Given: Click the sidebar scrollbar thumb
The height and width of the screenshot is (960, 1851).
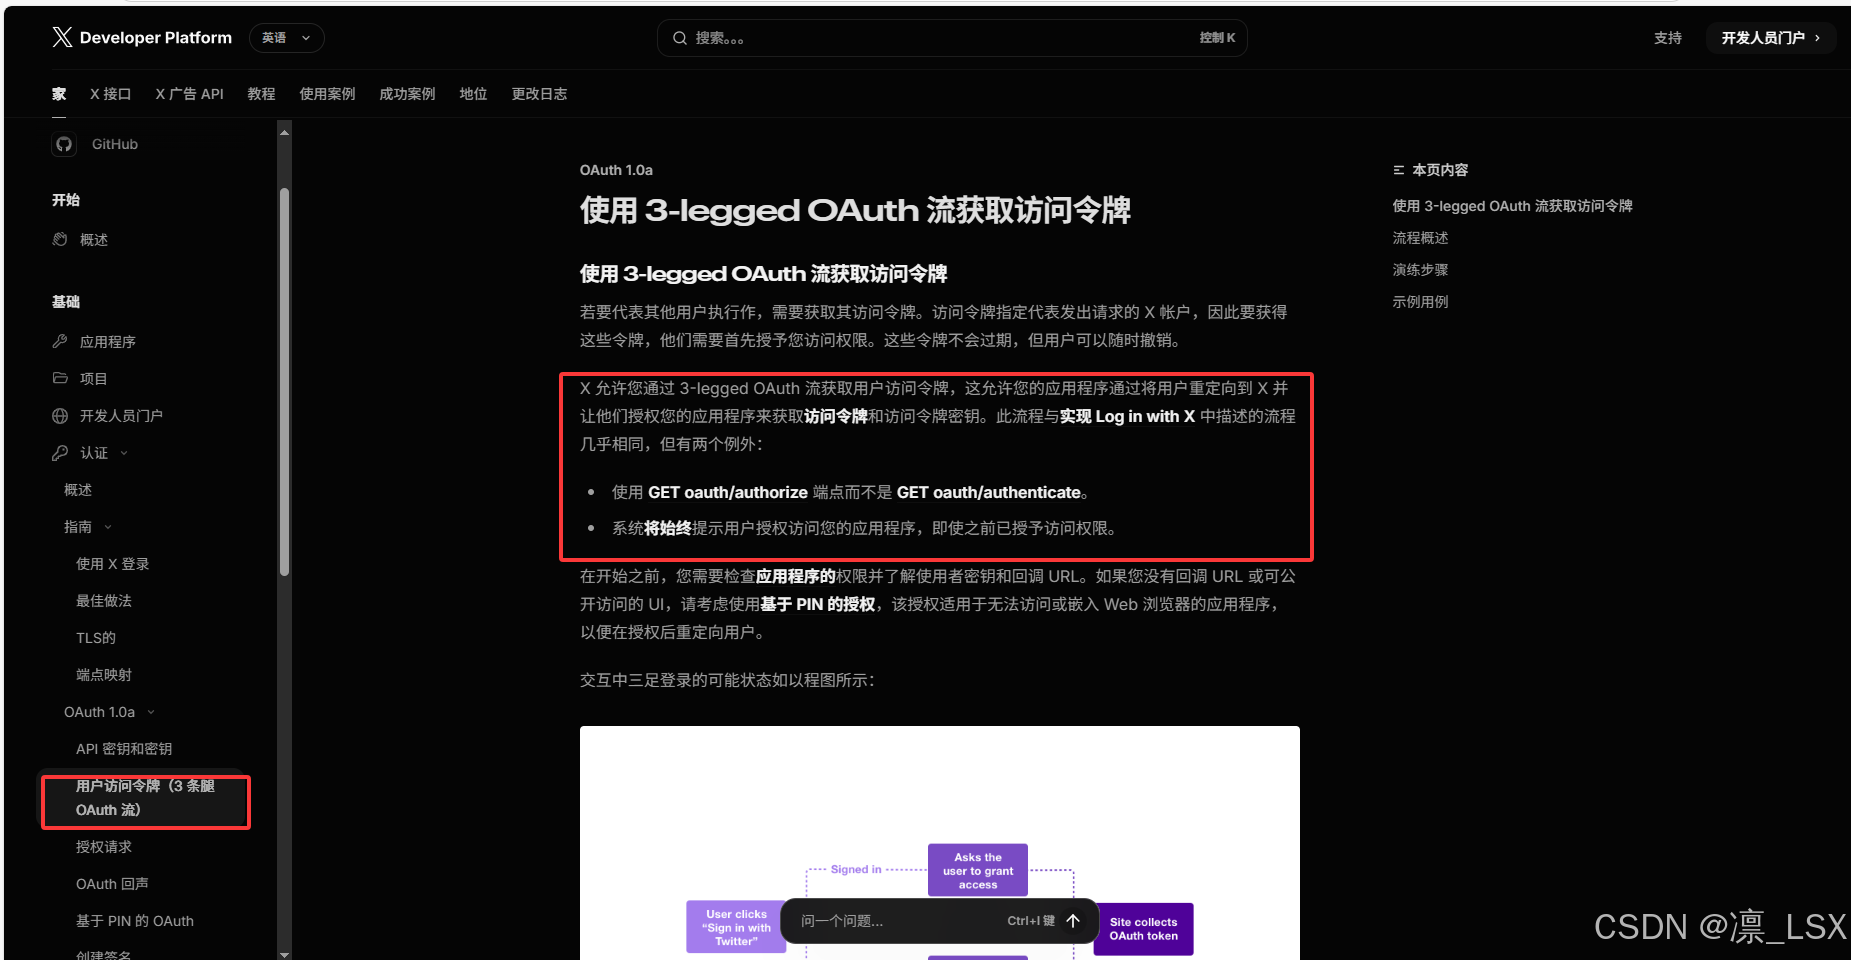Looking at the screenshot, I should 285,382.
